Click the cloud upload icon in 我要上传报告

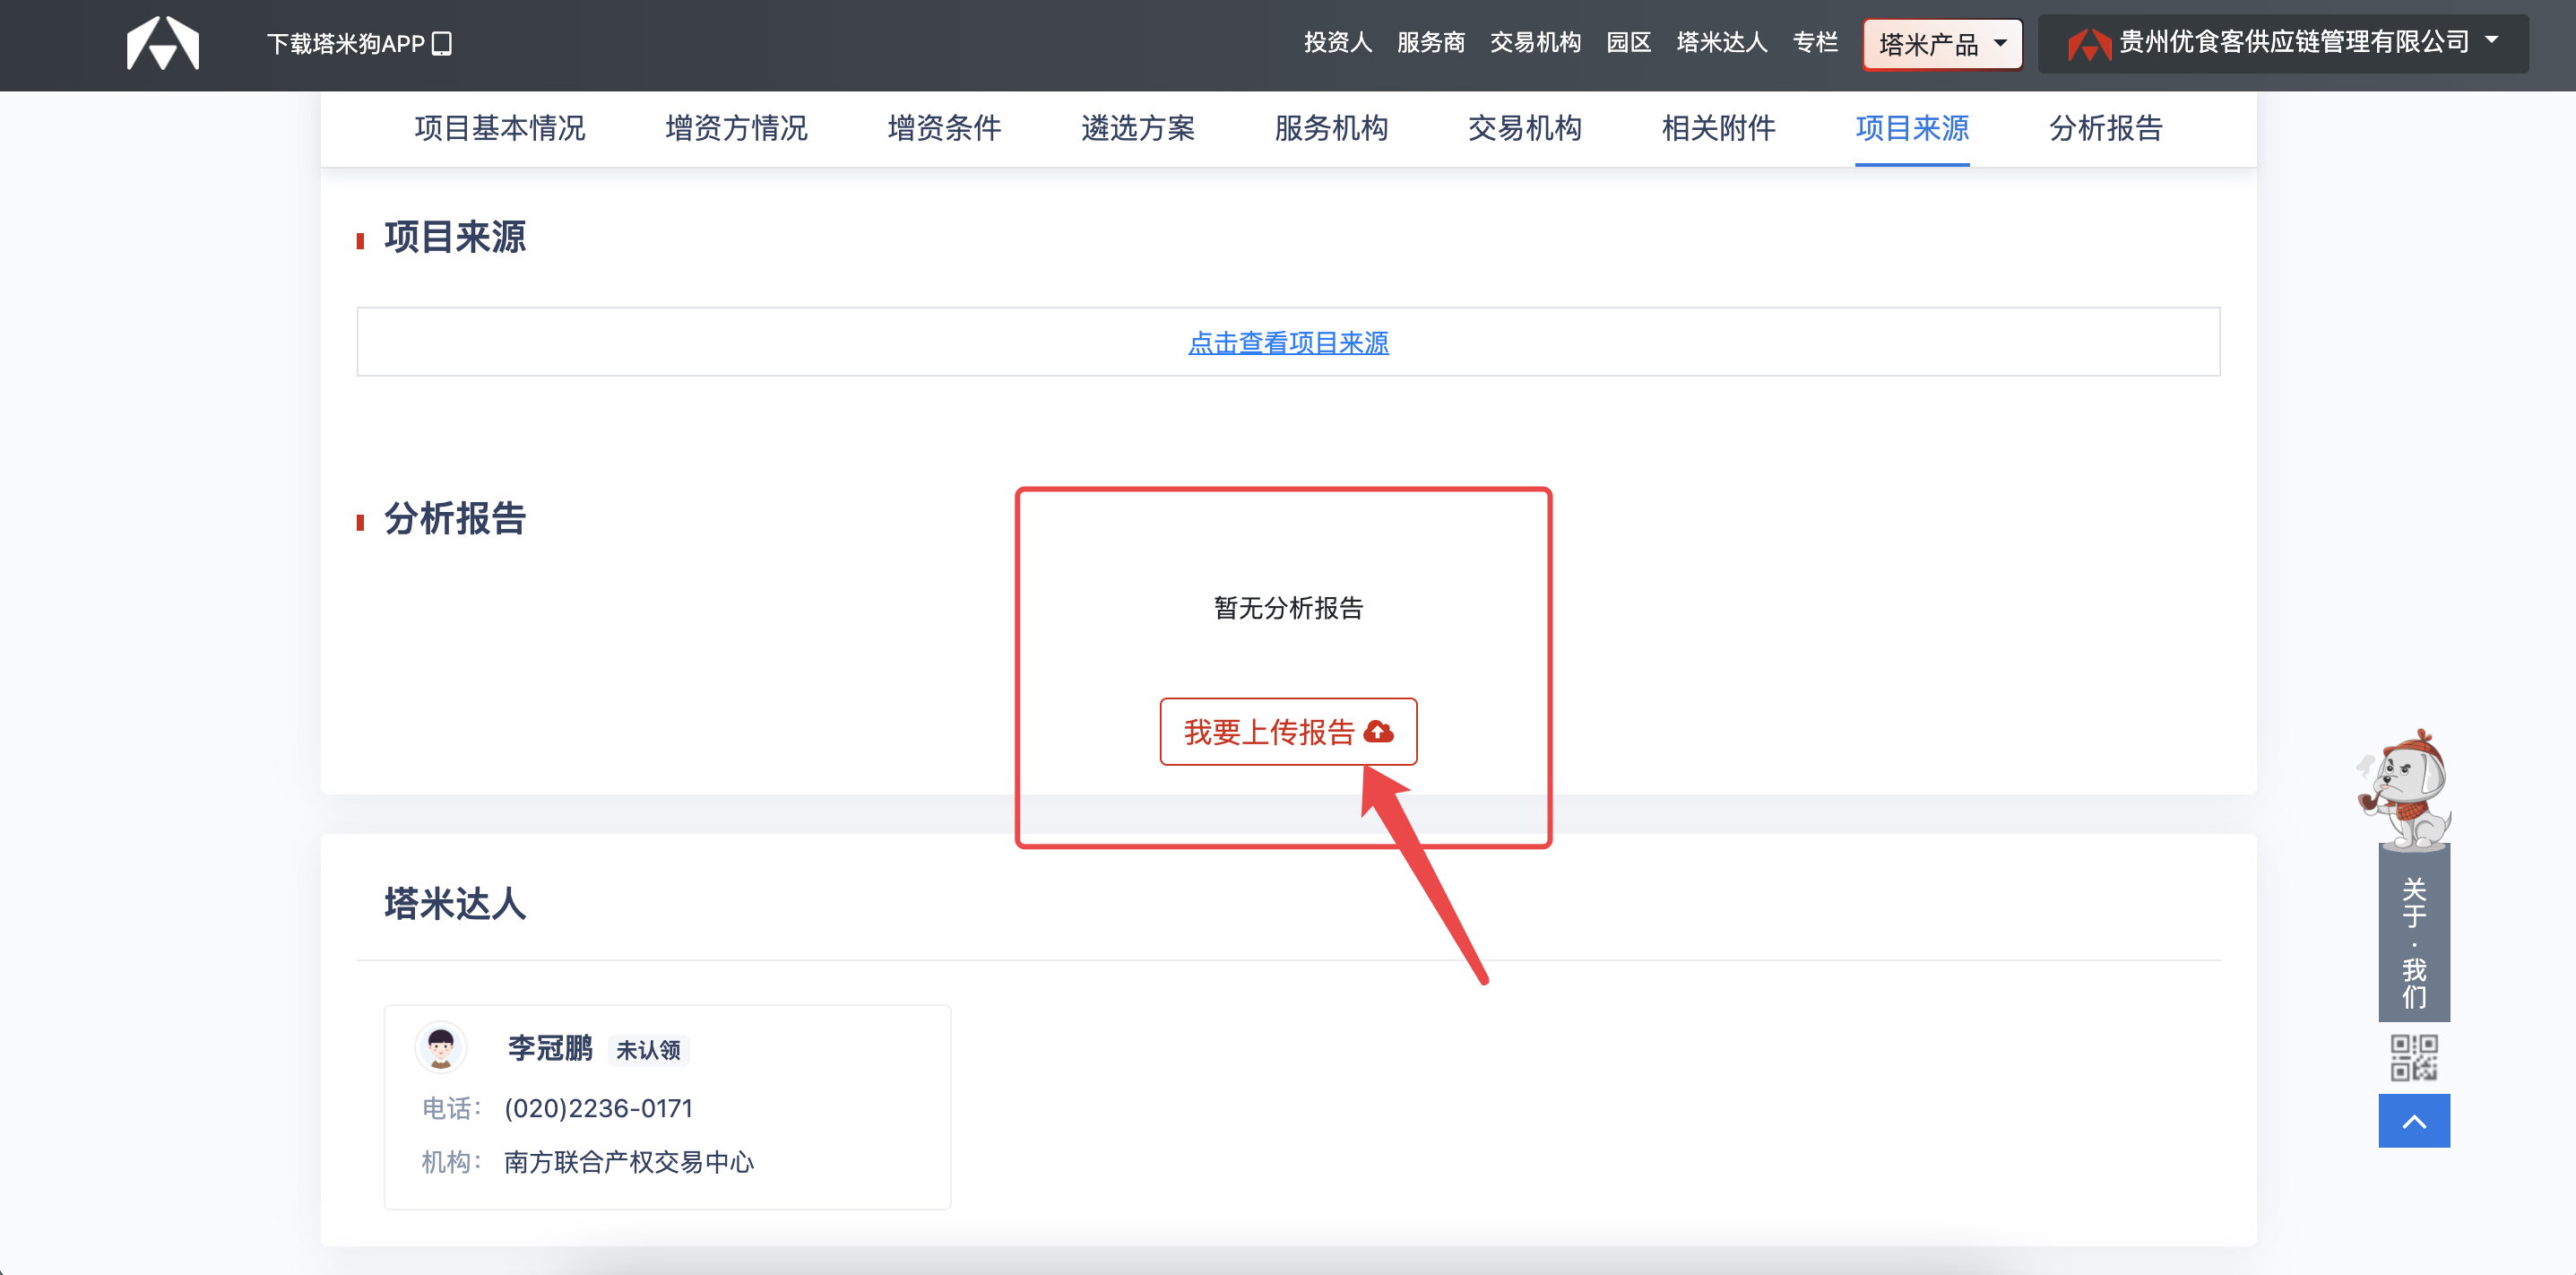1379,732
